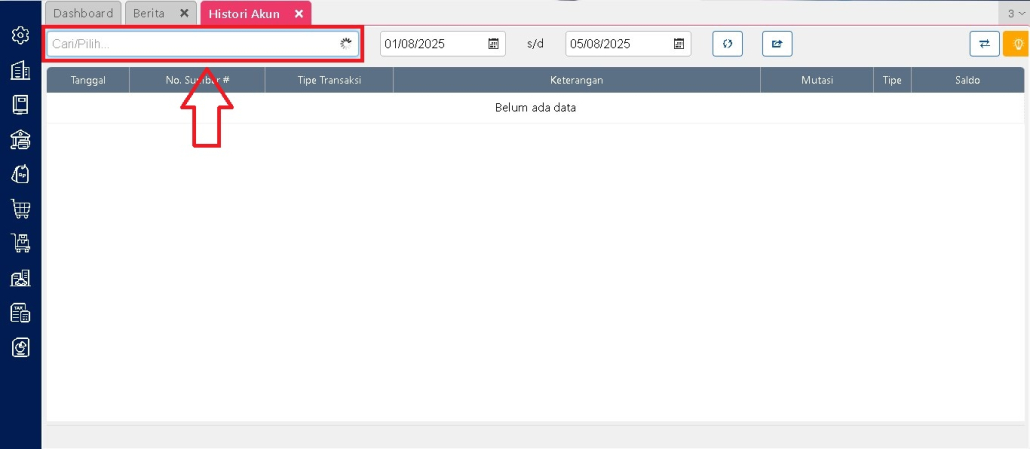
Task: Open the end date calendar picker
Action: [x=679, y=44]
